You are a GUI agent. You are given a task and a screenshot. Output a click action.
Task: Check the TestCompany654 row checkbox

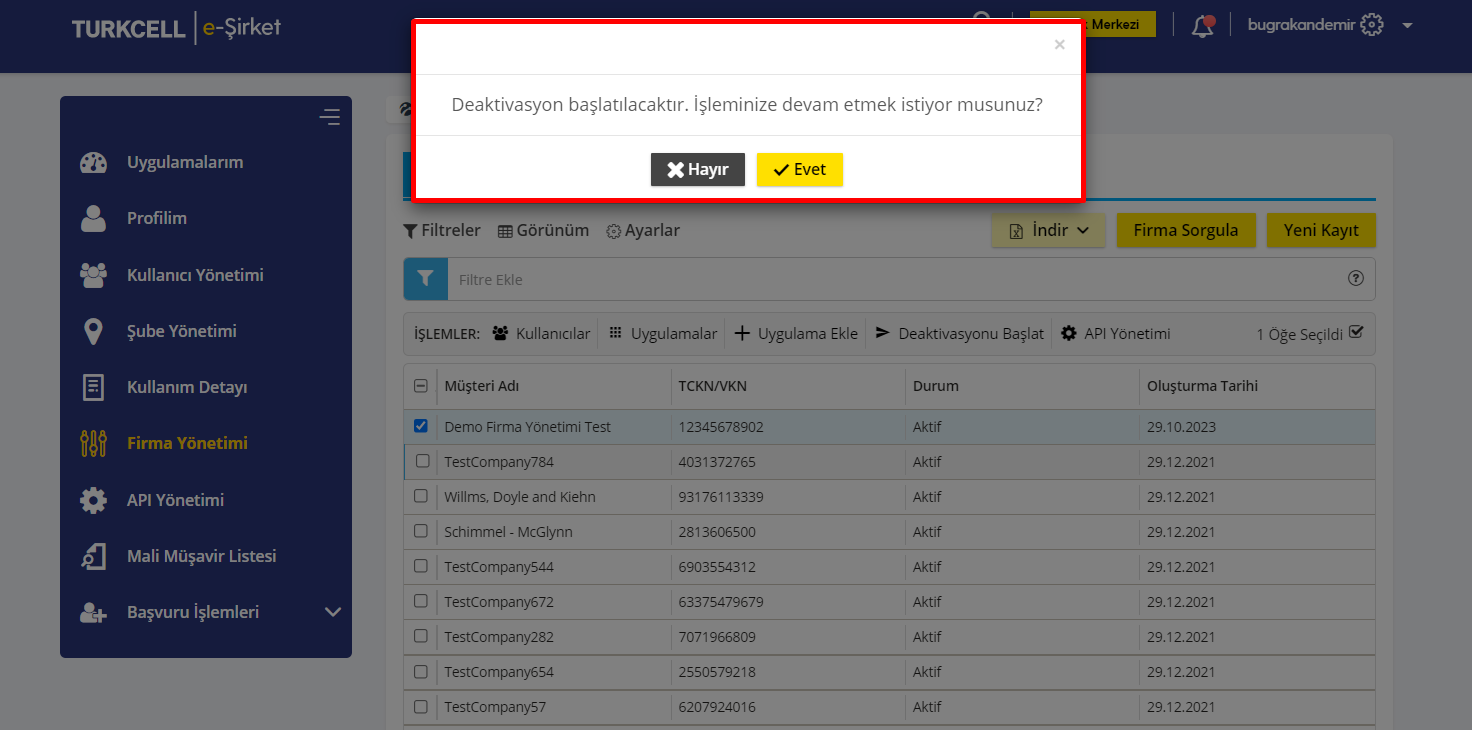[422, 671]
